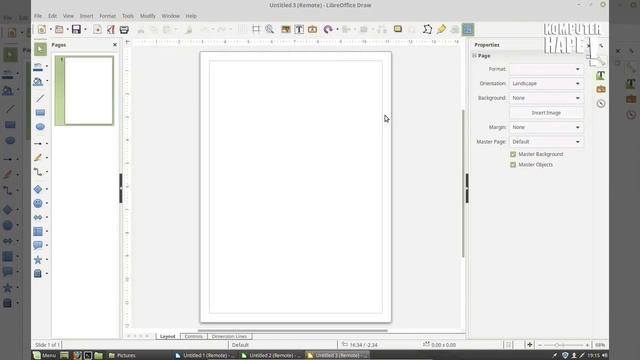Image resolution: width=640 pixels, height=360 pixels.
Task: Pick the Ellipse shape tool
Action: click(x=40, y=127)
